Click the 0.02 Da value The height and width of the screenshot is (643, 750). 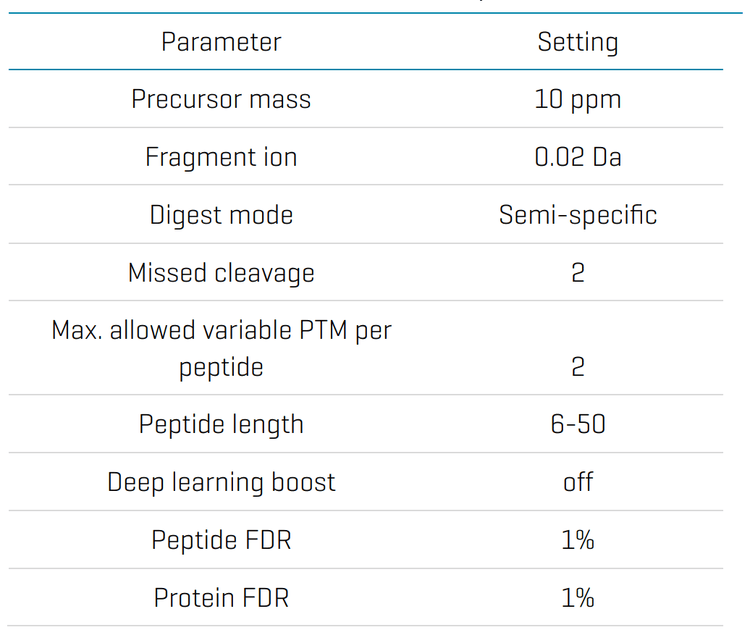click(578, 157)
